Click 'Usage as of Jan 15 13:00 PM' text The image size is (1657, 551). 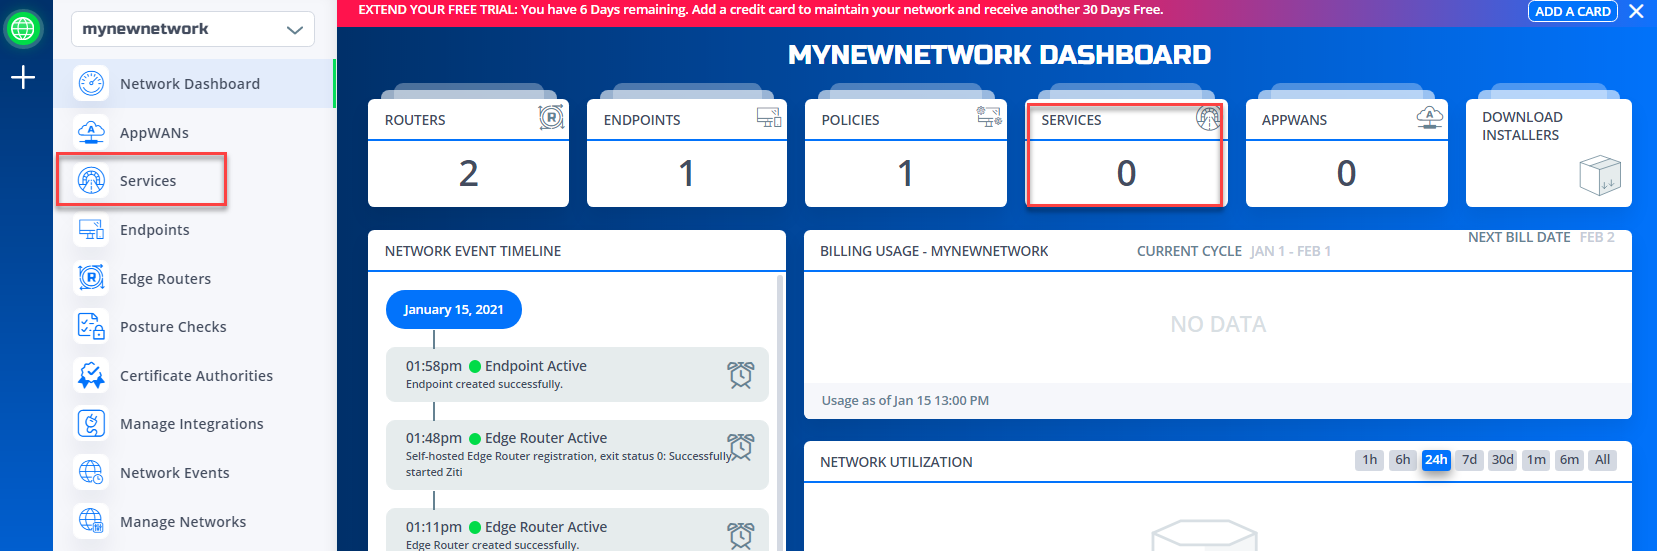point(905,400)
